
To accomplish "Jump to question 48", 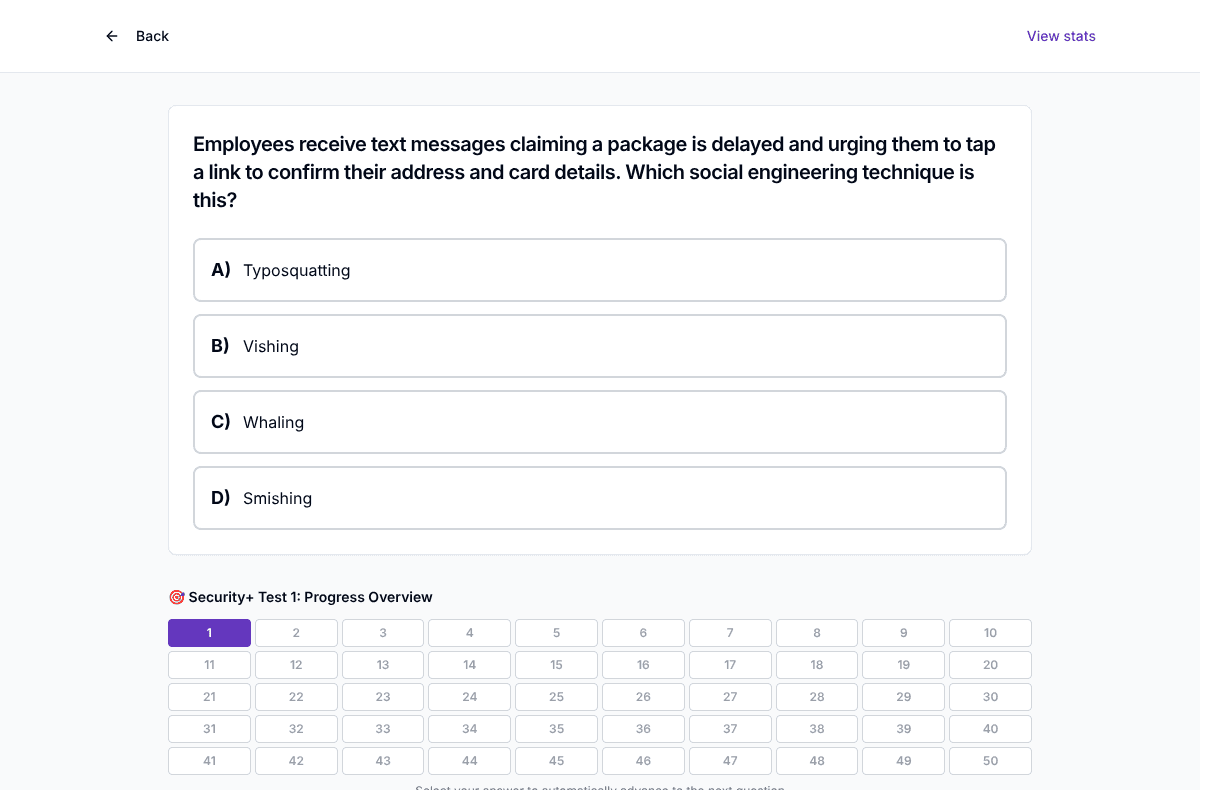I will [x=817, y=761].
